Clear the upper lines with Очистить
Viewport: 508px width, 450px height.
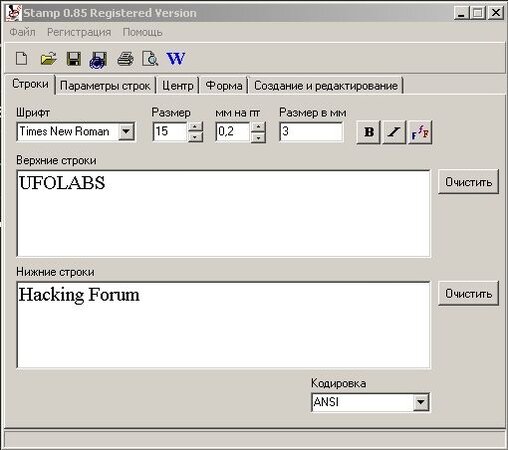[x=468, y=182]
